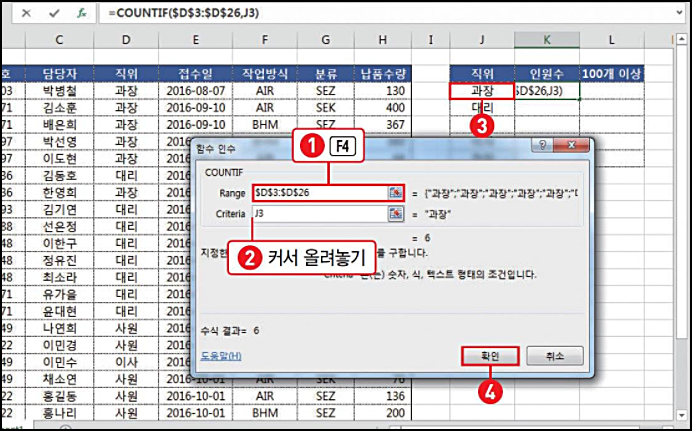Select the 납품수량 cell showing 367
This screenshot has height=431, width=692.
(x=383, y=125)
